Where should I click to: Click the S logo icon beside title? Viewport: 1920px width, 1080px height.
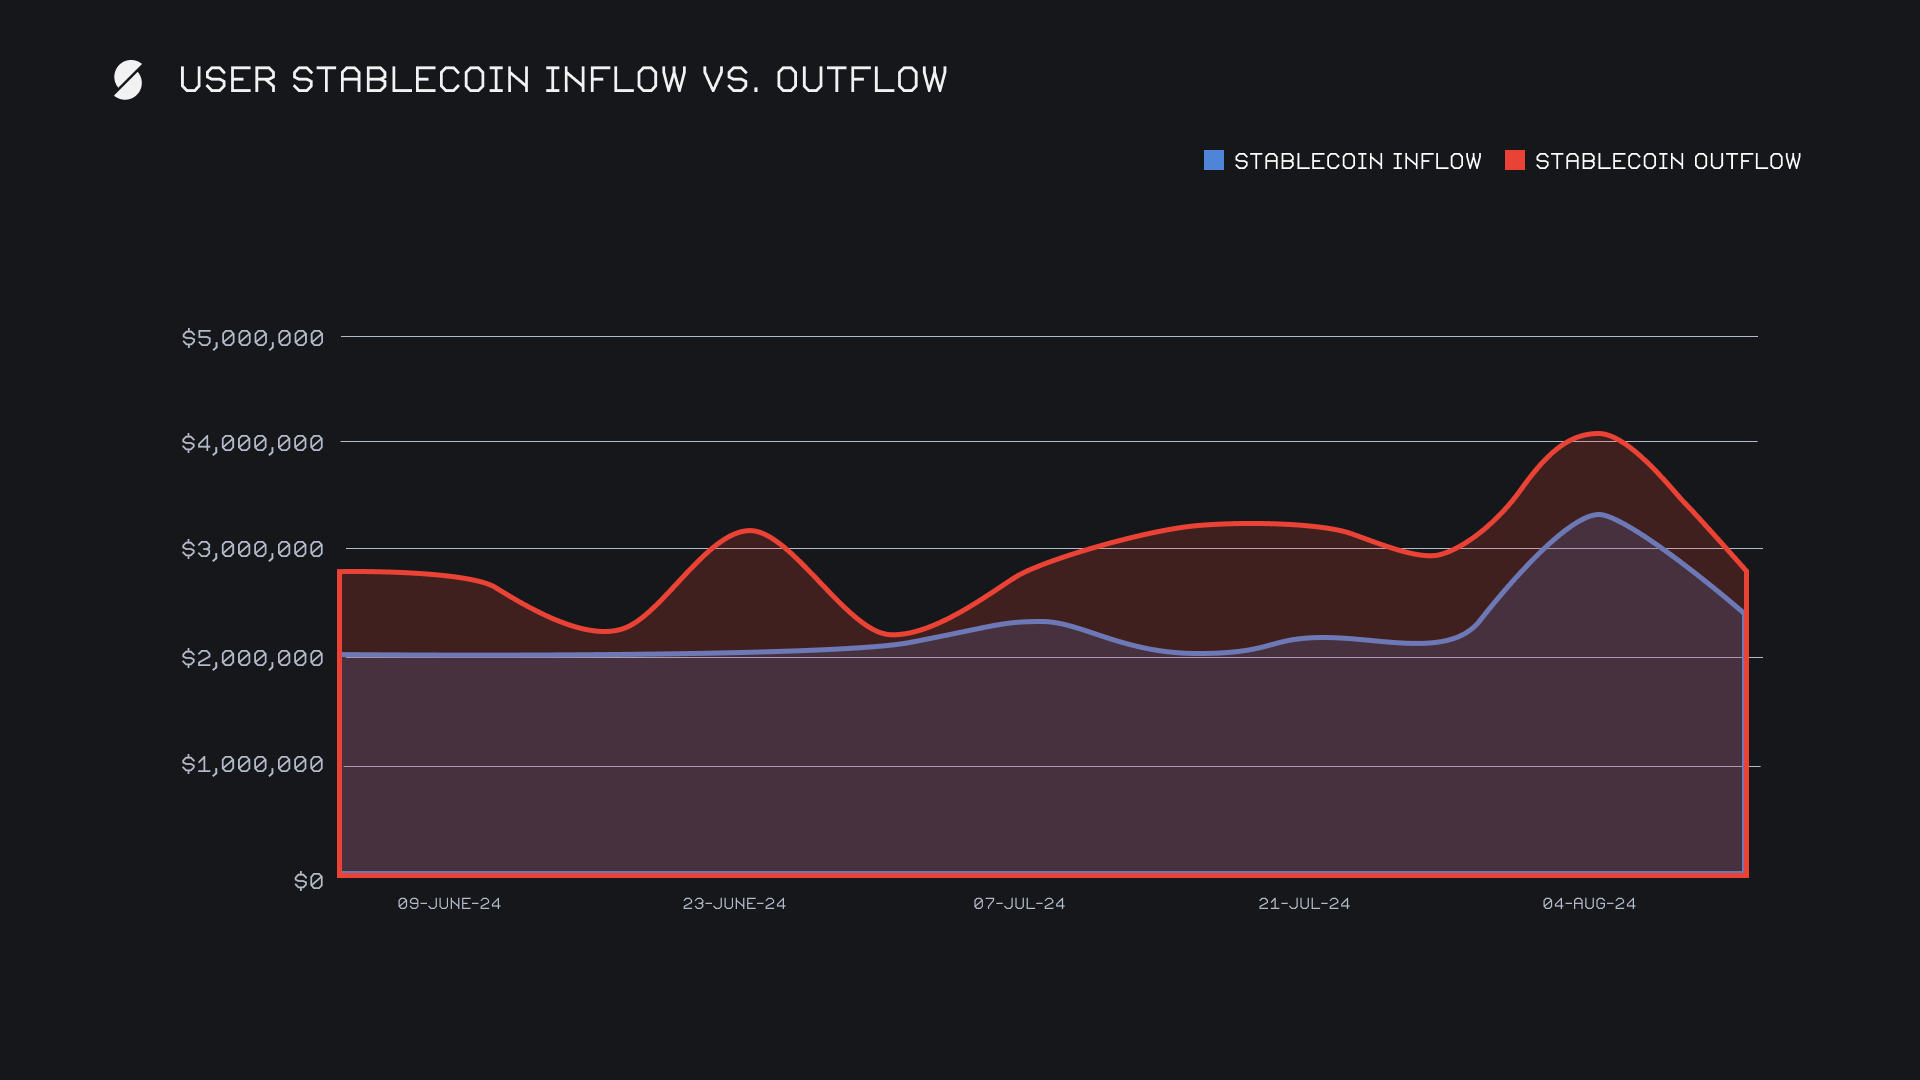point(128,80)
